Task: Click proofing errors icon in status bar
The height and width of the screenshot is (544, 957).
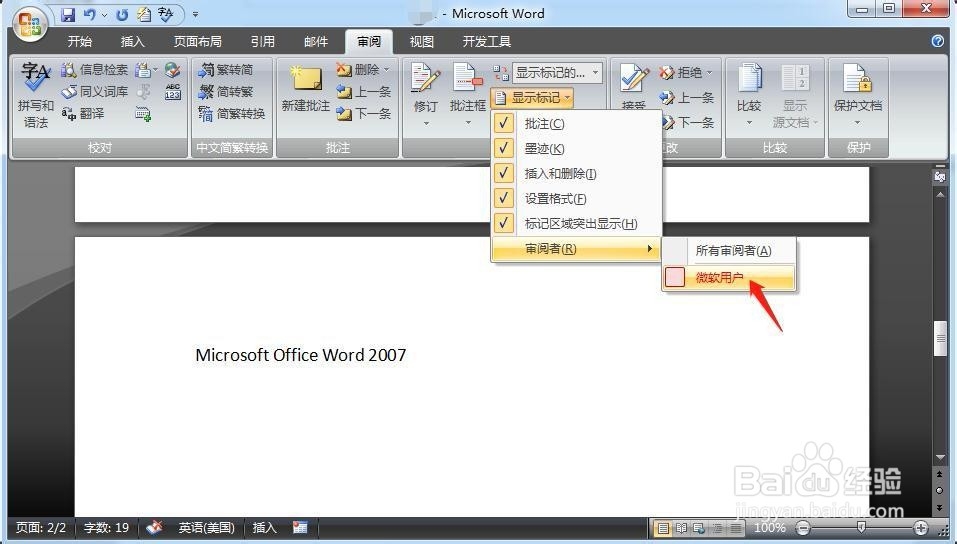Action: point(154,528)
